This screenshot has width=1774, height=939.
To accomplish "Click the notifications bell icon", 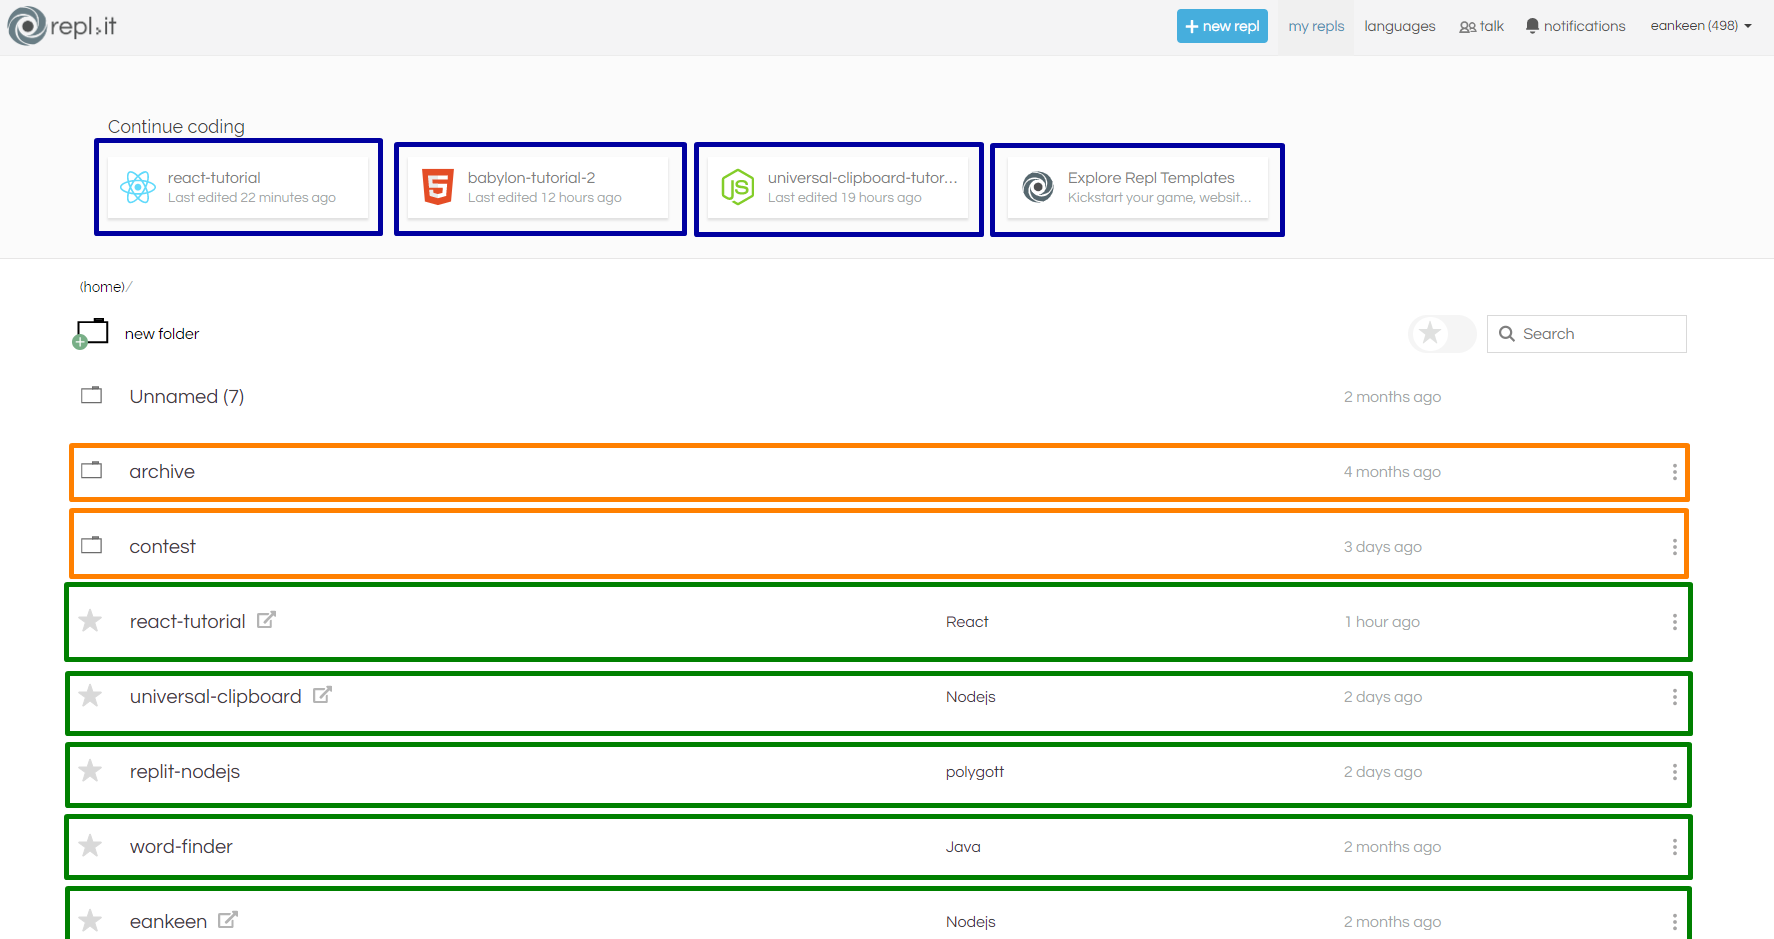I will point(1532,26).
